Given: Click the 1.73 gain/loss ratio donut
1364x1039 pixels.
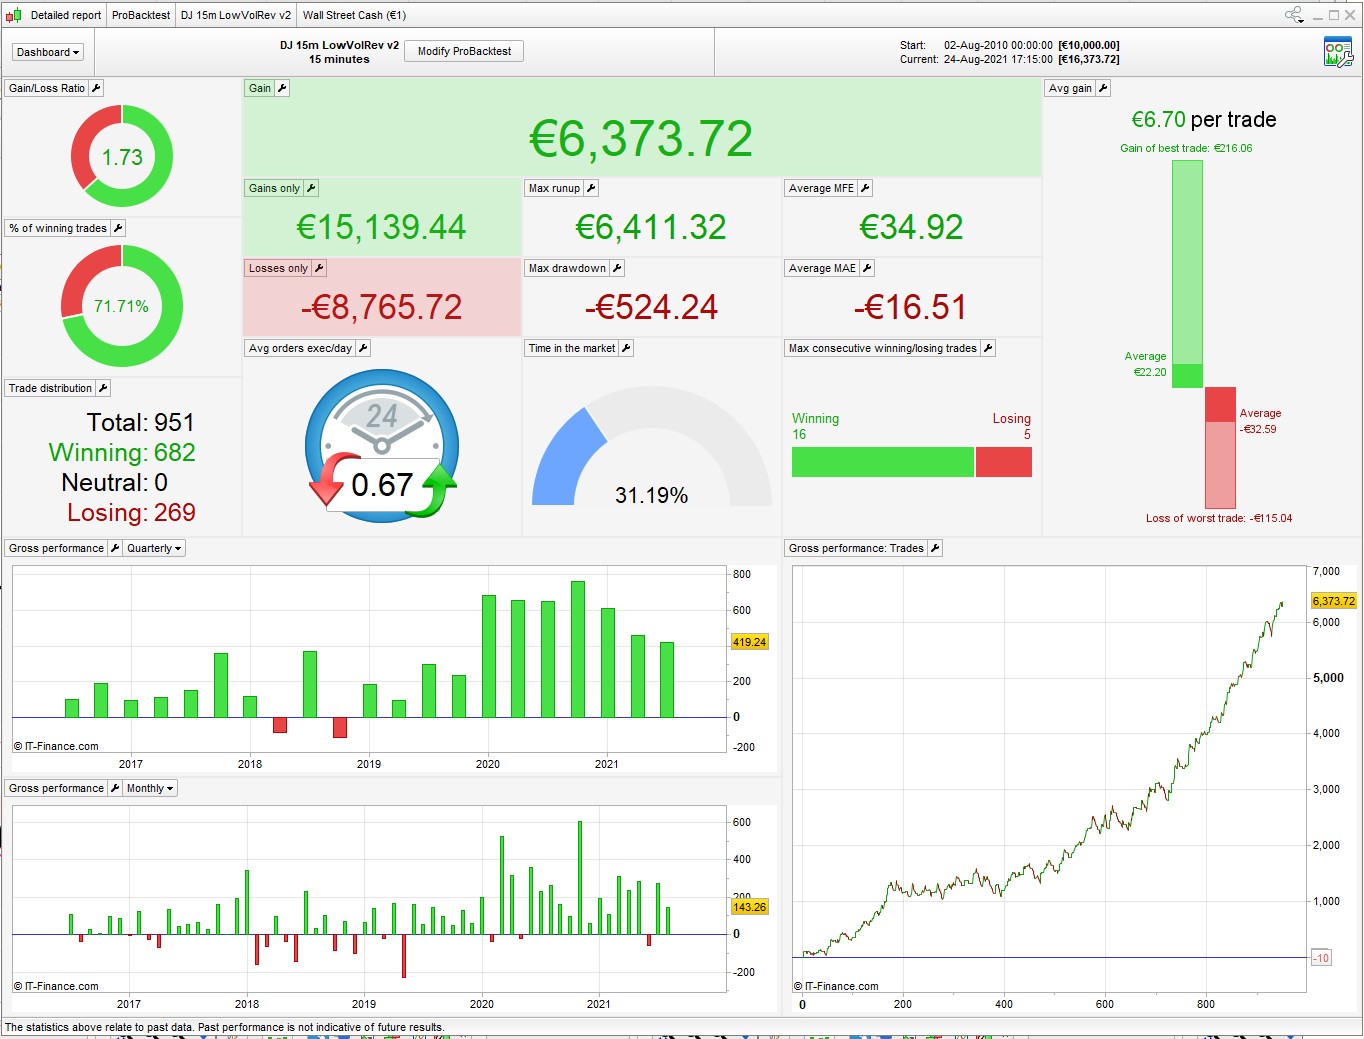Looking at the screenshot, I should pos(122,157).
